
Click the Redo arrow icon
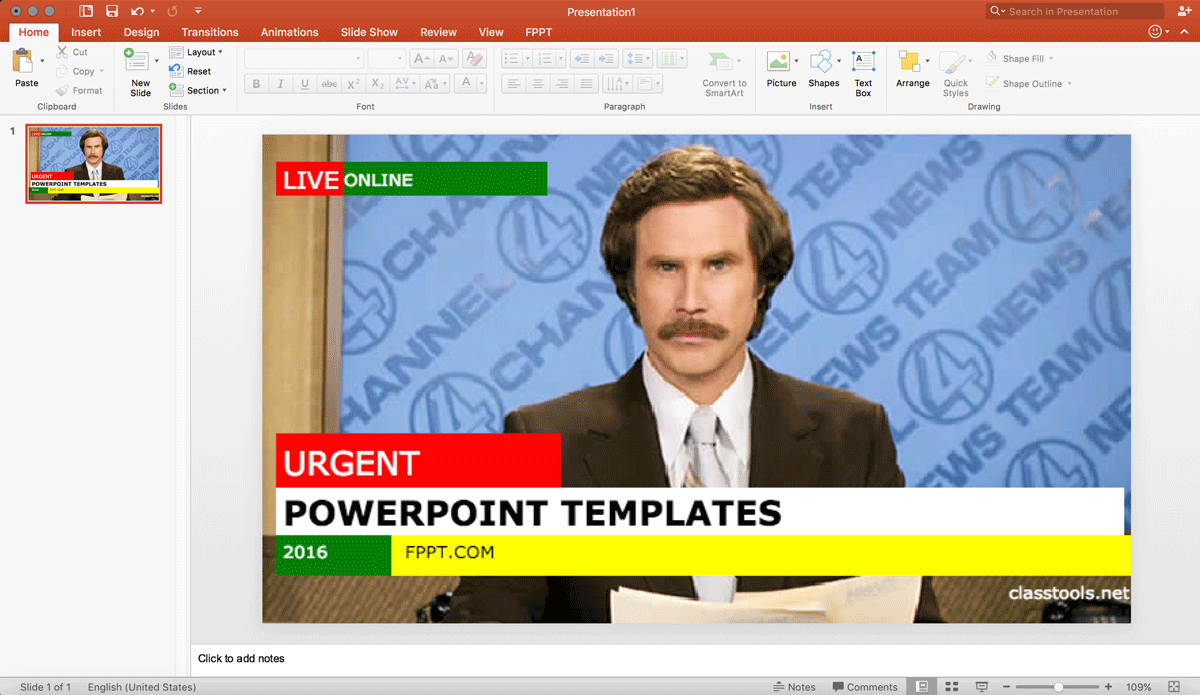tap(172, 11)
